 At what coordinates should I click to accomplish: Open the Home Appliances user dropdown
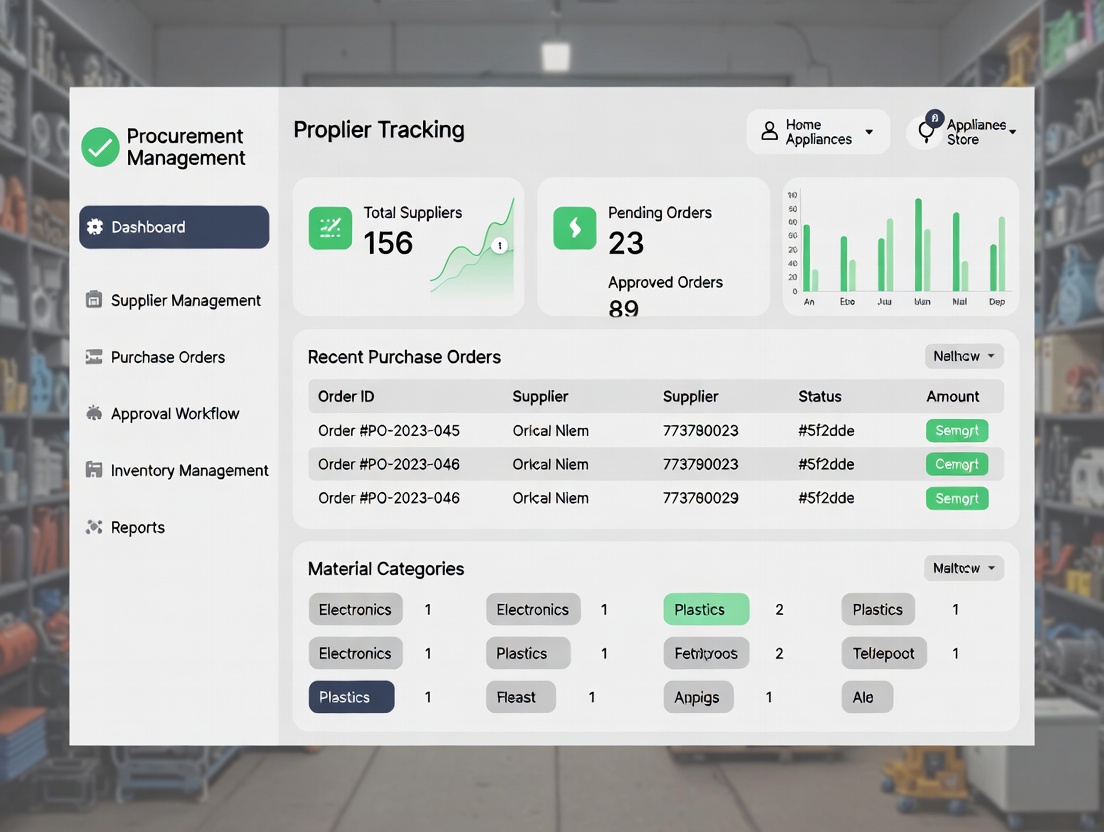pos(817,132)
